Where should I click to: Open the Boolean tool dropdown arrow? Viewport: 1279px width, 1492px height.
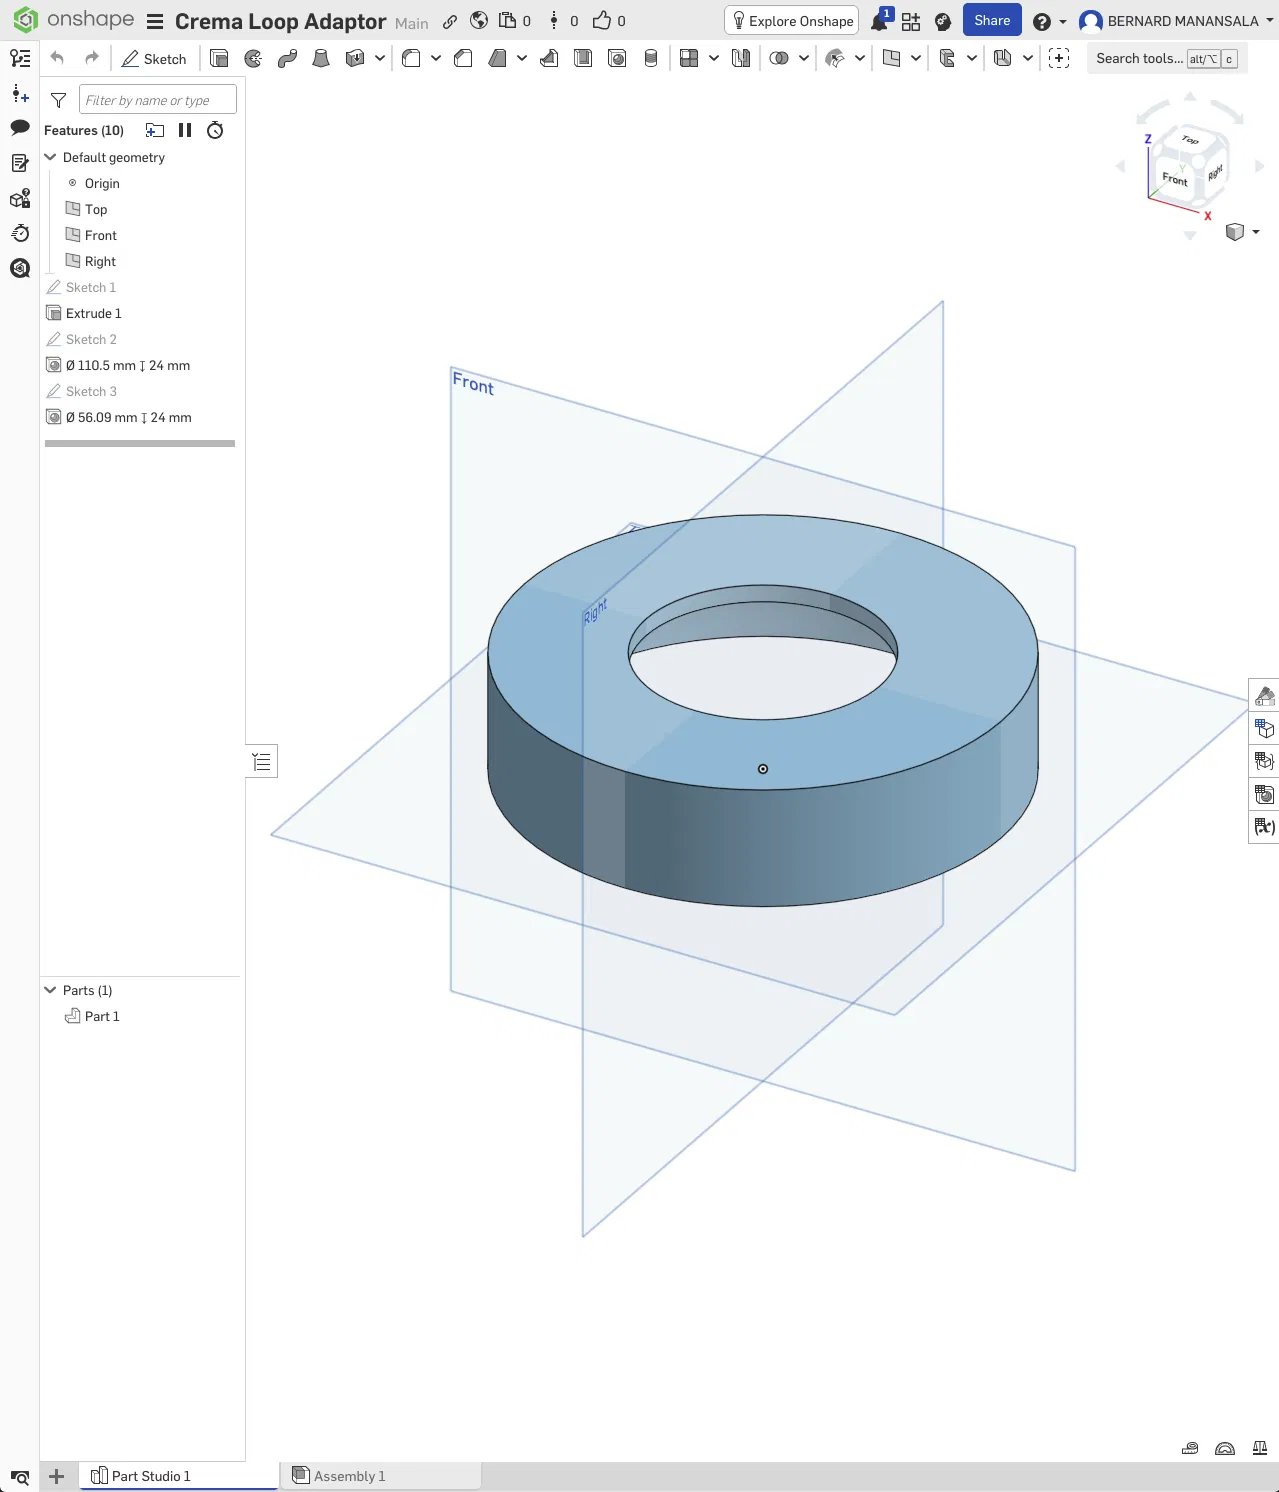[804, 59]
